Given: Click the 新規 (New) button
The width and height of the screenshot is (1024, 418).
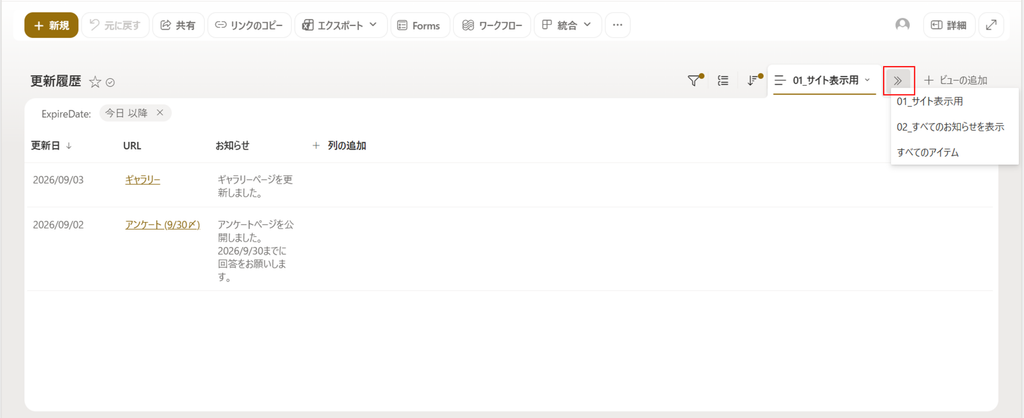Looking at the screenshot, I should point(52,25).
